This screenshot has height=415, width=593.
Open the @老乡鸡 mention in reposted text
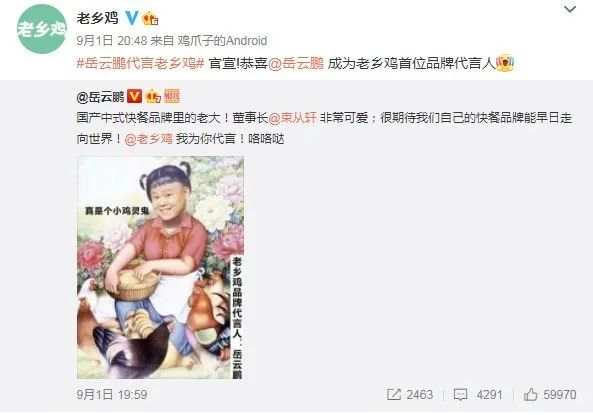[149, 138]
